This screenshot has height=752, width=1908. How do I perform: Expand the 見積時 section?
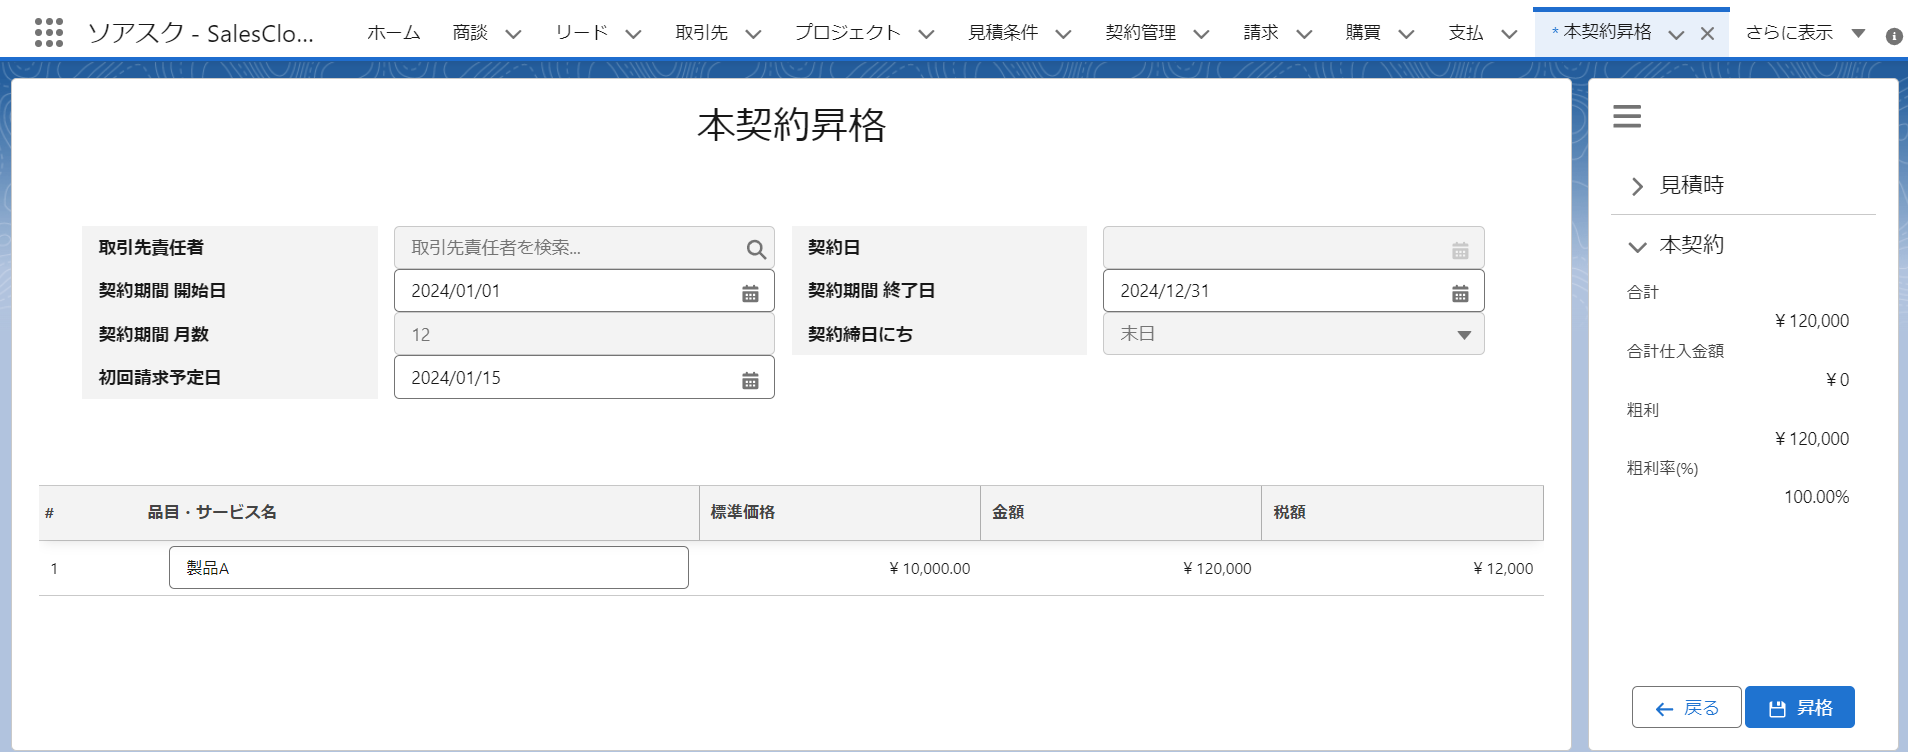(1637, 186)
